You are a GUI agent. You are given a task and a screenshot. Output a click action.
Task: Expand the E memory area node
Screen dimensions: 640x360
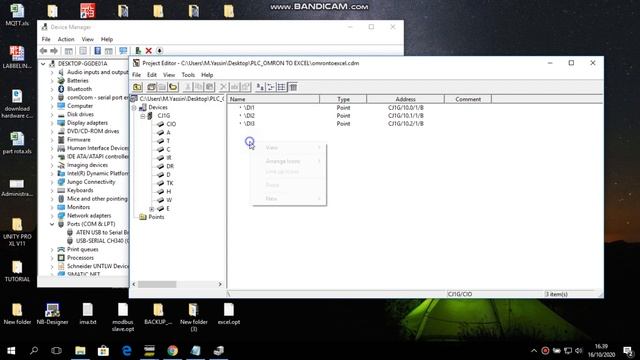(x=151, y=209)
